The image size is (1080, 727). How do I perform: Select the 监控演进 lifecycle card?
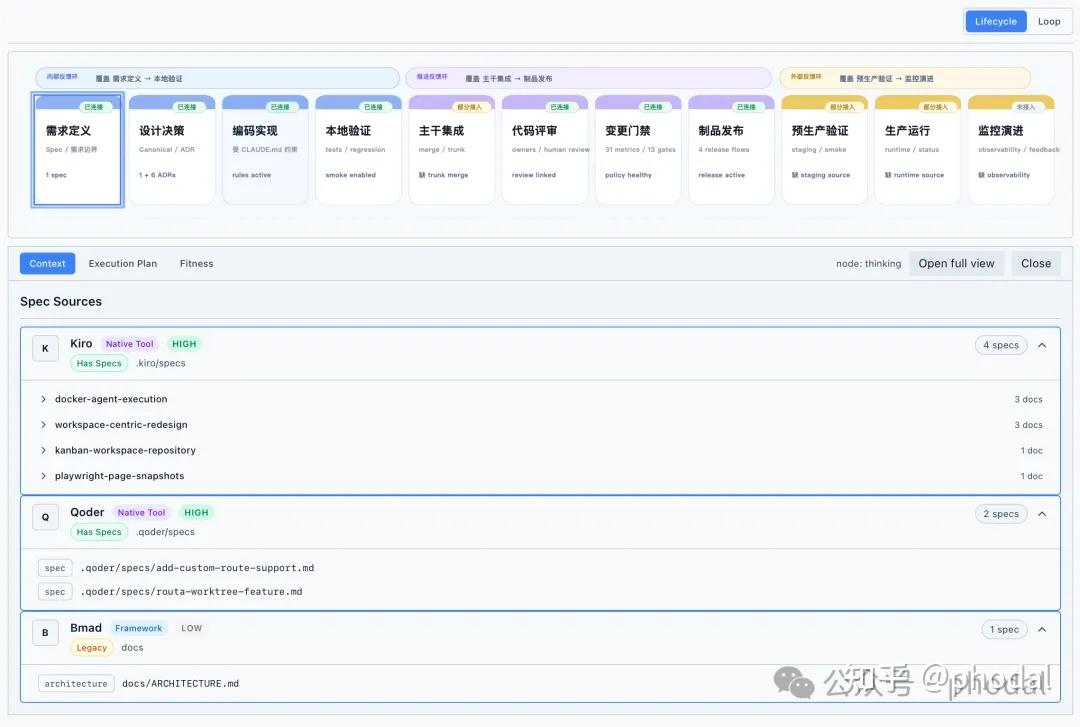[1011, 150]
